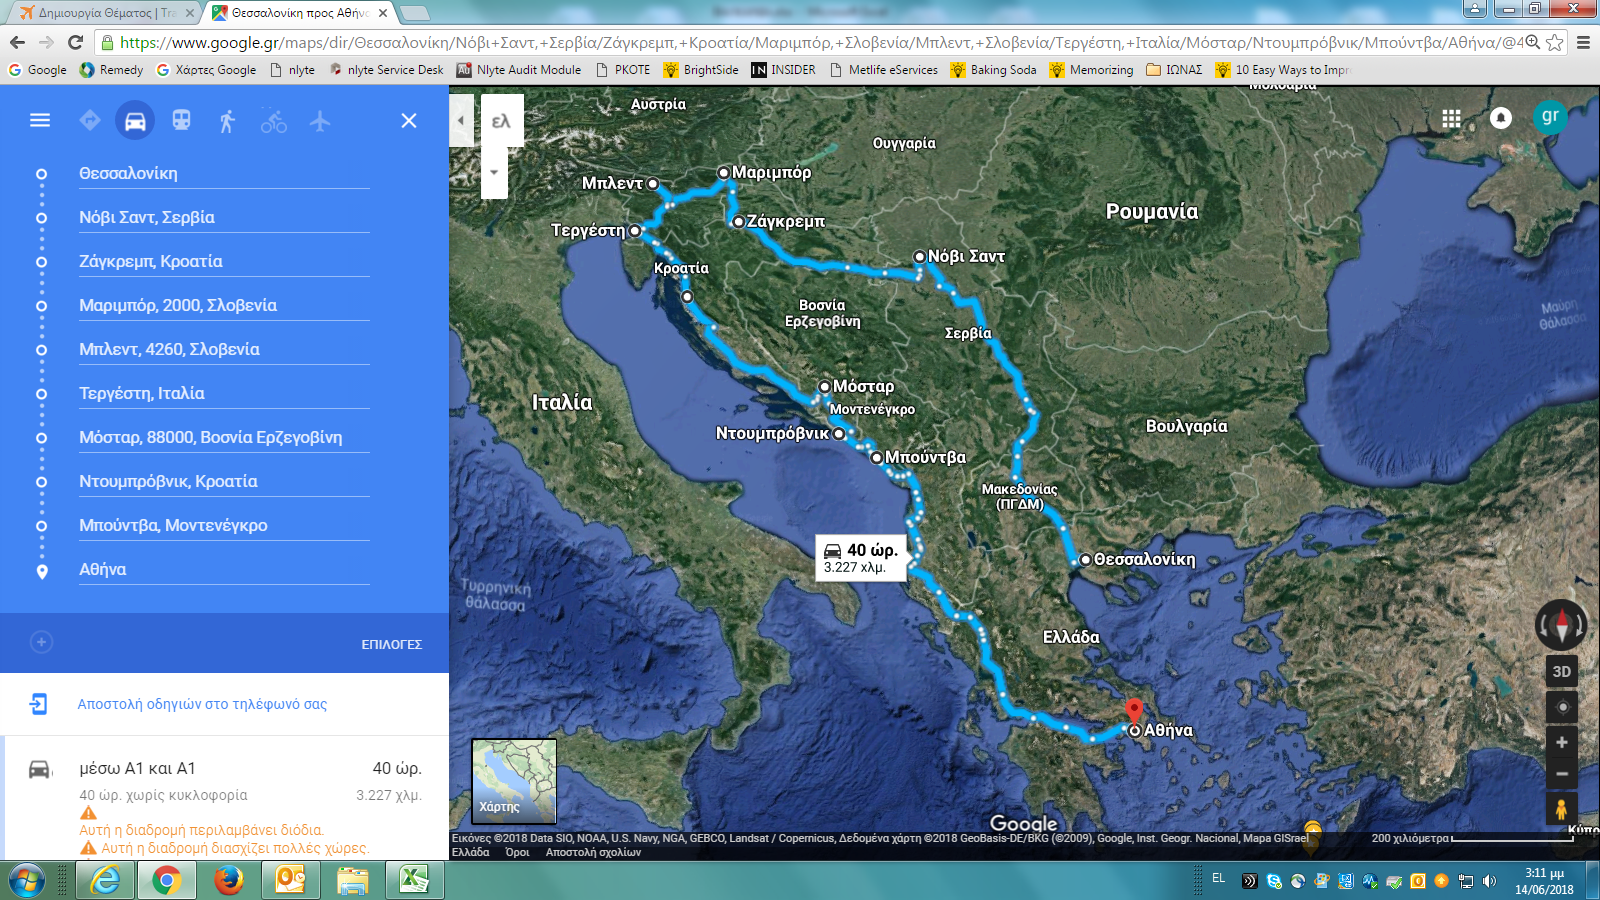This screenshot has width=1600, height=900.
Task: Go back with the browser back arrow
Action: point(17,42)
